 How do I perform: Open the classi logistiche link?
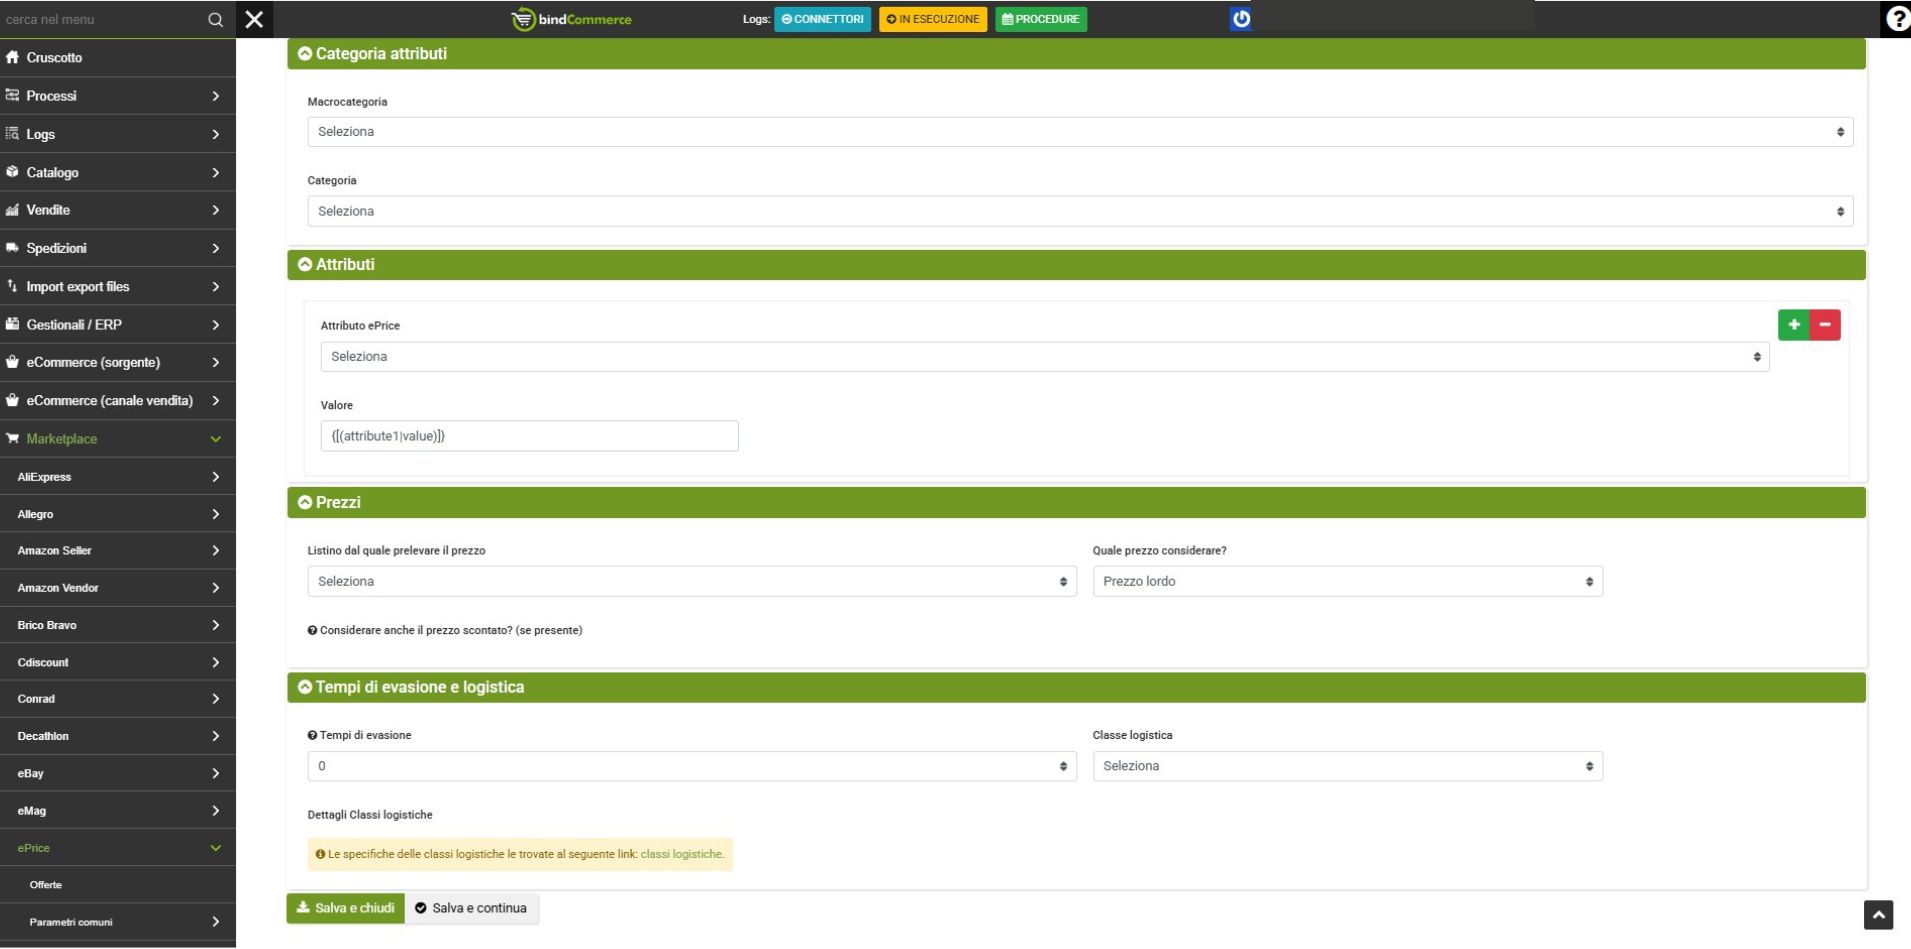[680, 855]
